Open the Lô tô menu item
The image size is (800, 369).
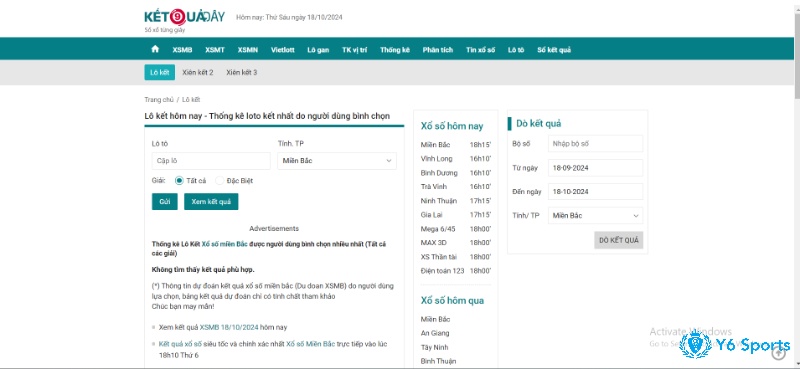coord(516,50)
